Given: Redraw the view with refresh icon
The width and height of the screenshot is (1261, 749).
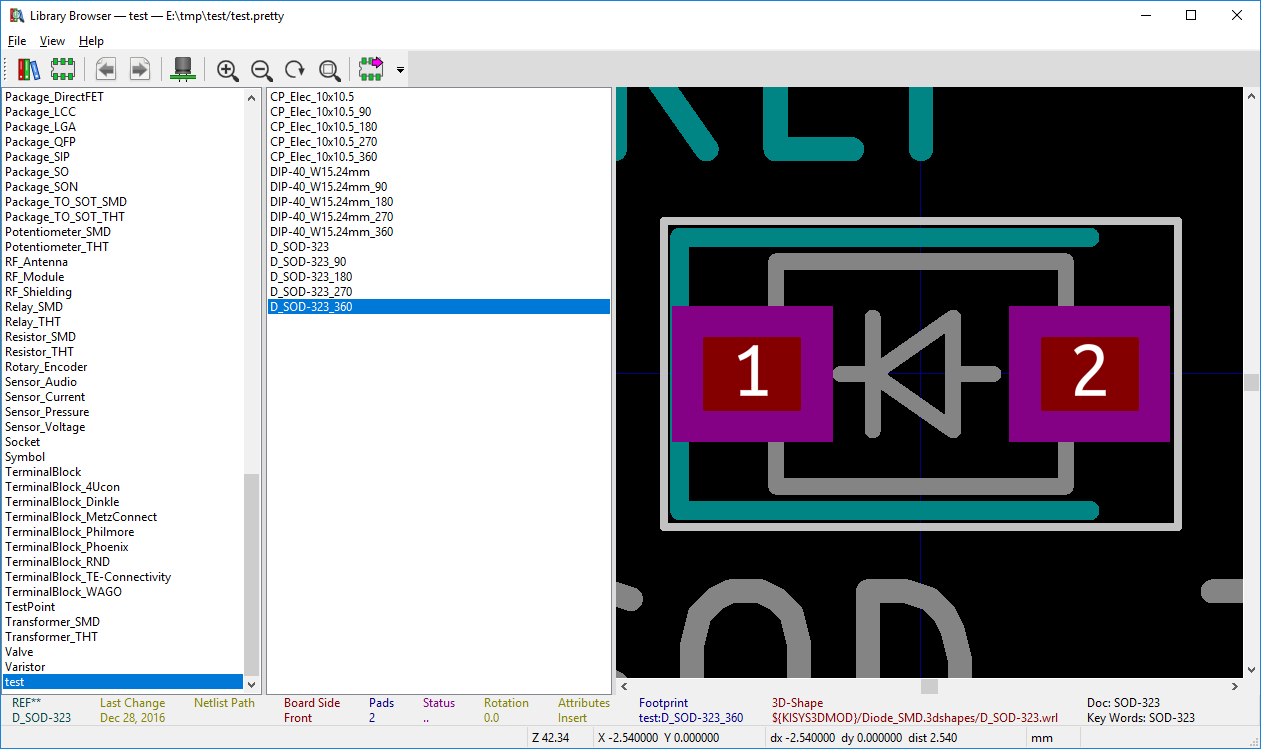Looking at the screenshot, I should click(295, 69).
